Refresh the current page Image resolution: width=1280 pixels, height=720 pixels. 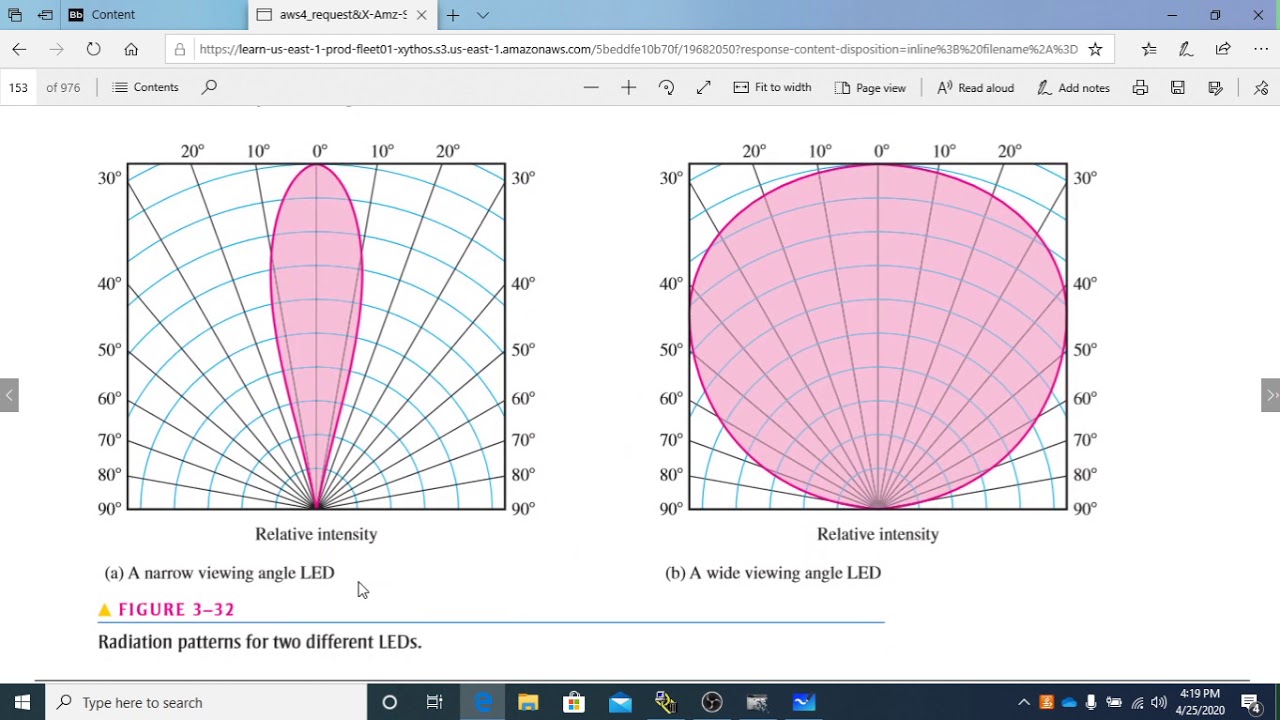pos(93,49)
